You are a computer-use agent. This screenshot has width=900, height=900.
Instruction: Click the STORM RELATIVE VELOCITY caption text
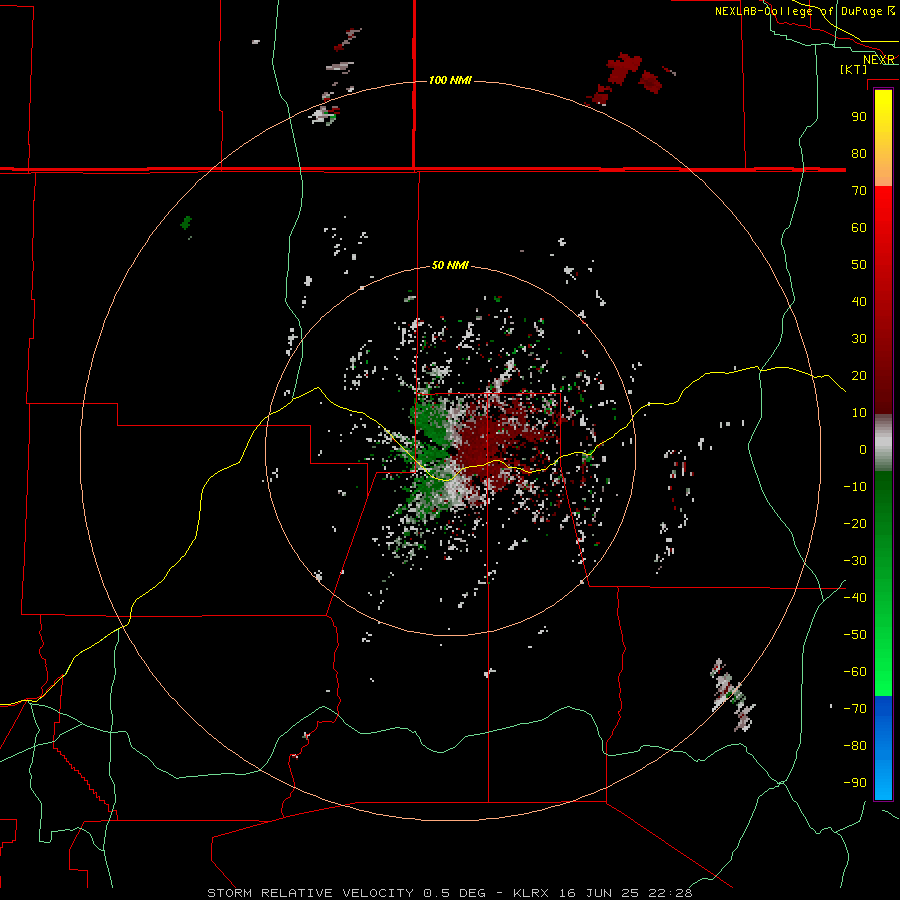310,893
